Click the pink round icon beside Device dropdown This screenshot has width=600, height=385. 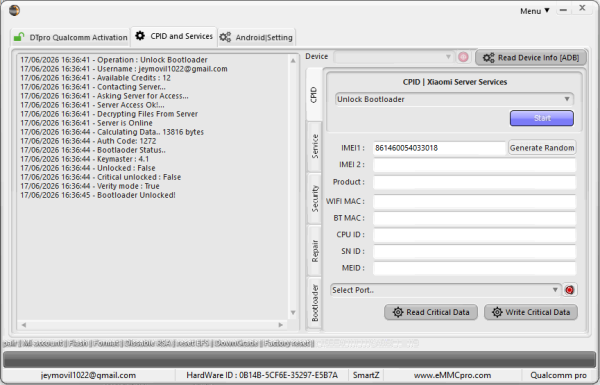coord(463,57)
